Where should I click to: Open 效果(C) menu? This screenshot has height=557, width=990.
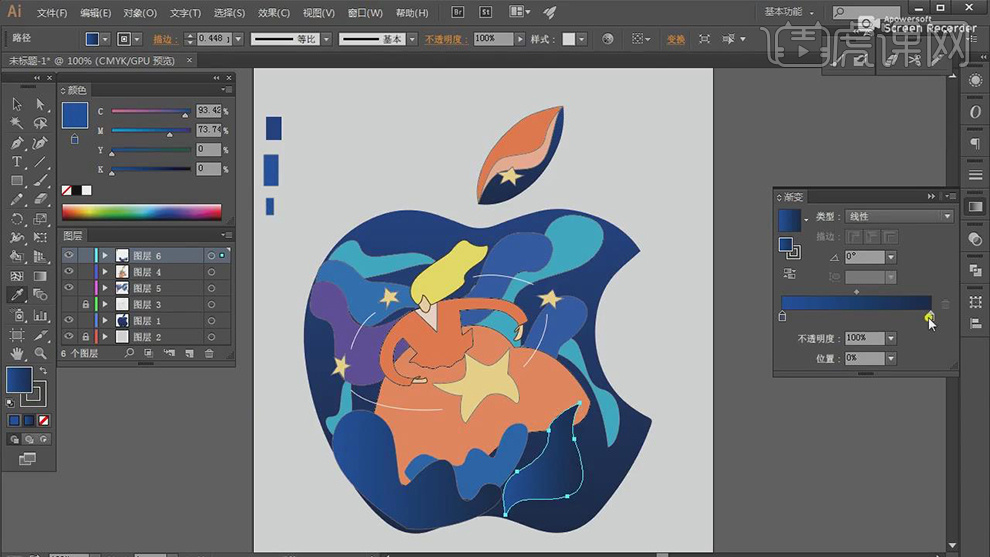coord(274,13)
